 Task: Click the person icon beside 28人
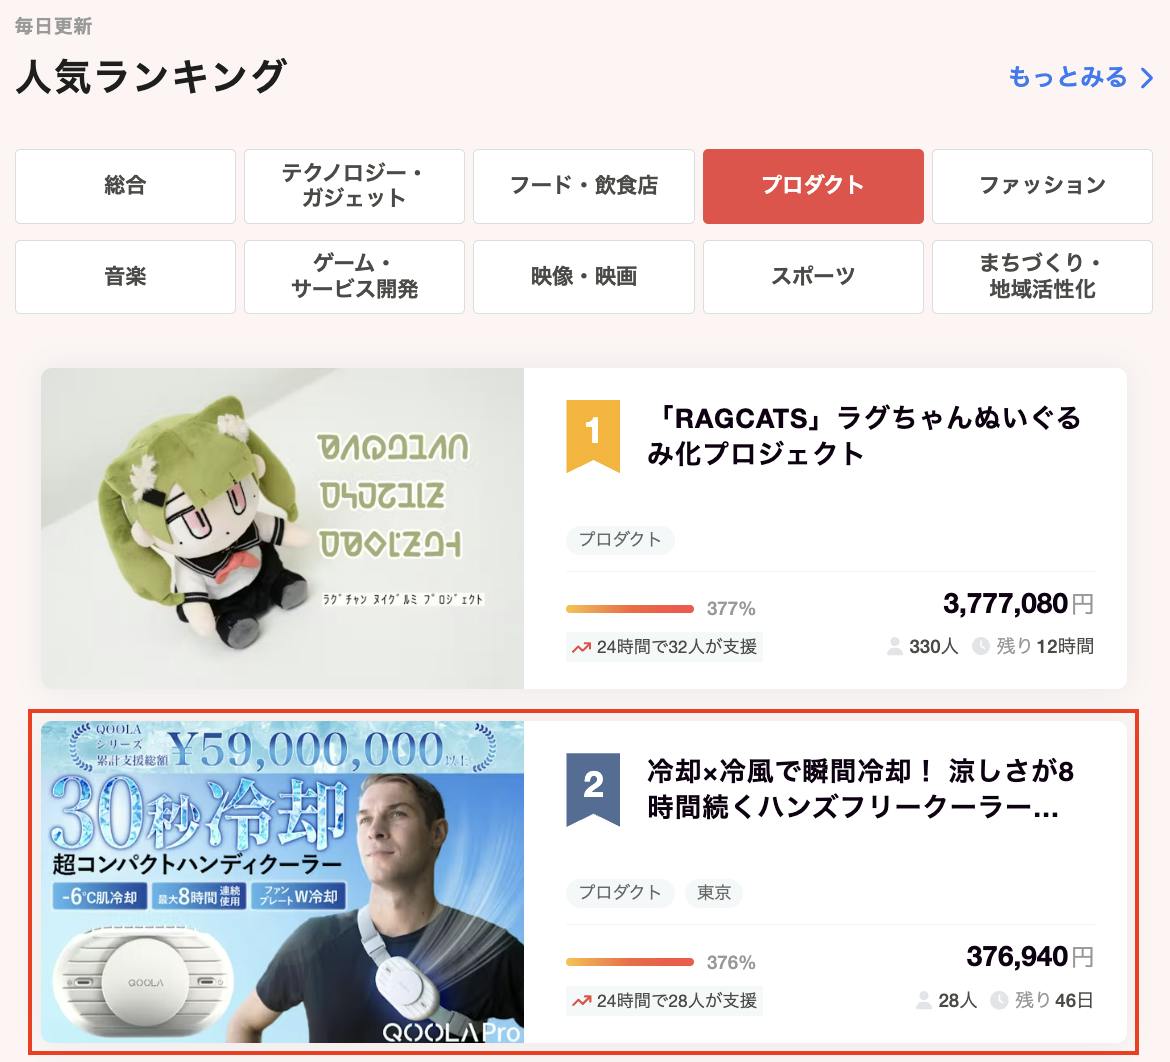924,1000
